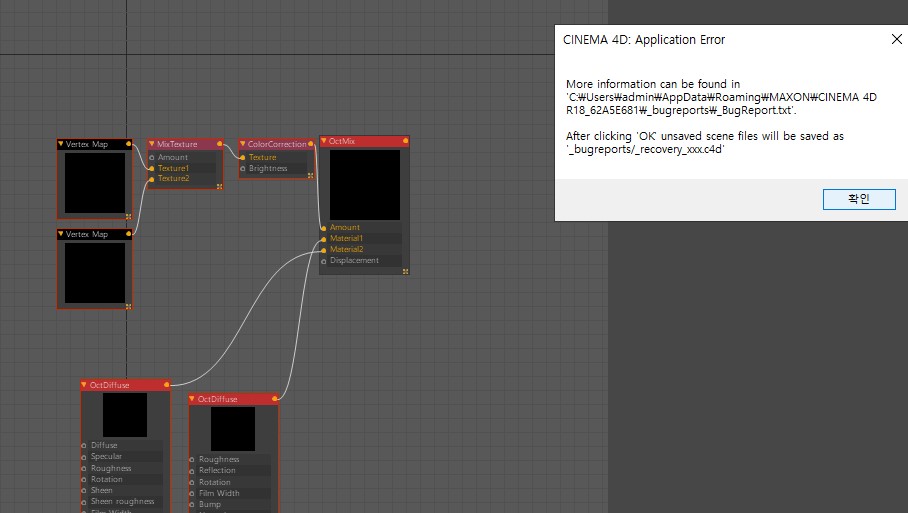Select preview thumbnail of OctDiffuse with Reflection
Screen dimensions: 908x513
[233, 429]
